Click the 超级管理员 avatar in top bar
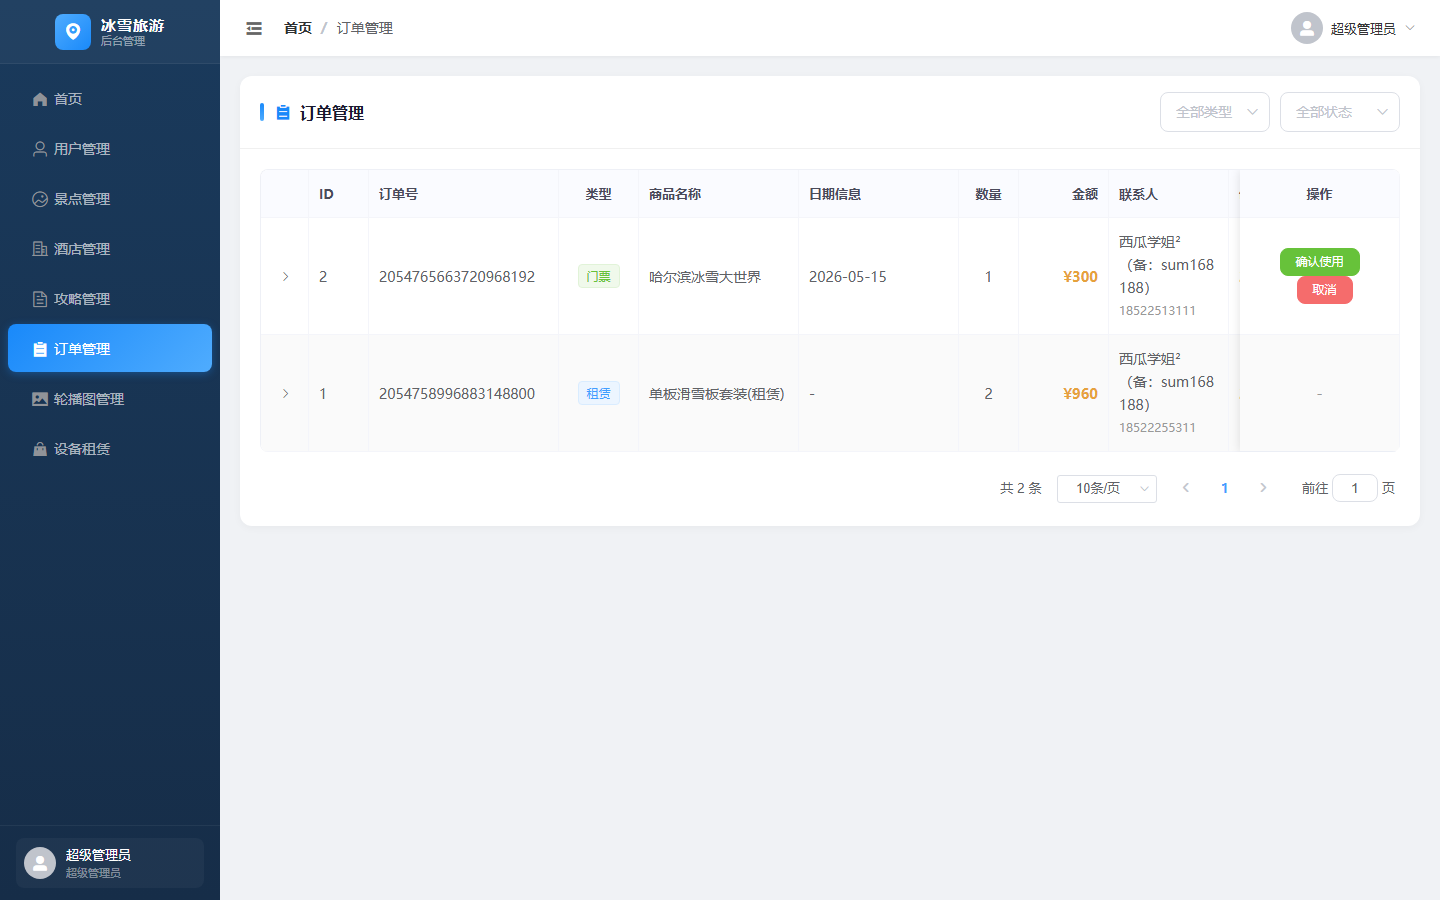This screenshot has width=1440, height=900. [1307, 28]
